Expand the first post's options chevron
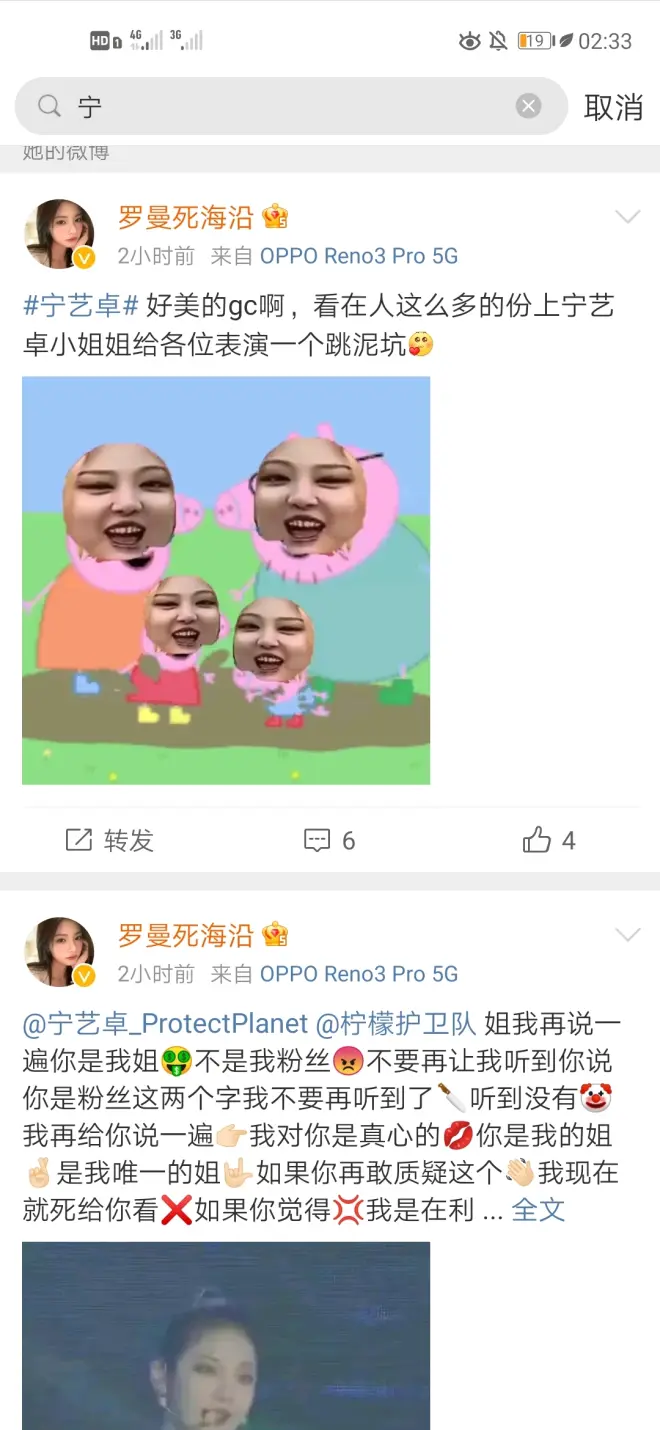 point(627,217)
